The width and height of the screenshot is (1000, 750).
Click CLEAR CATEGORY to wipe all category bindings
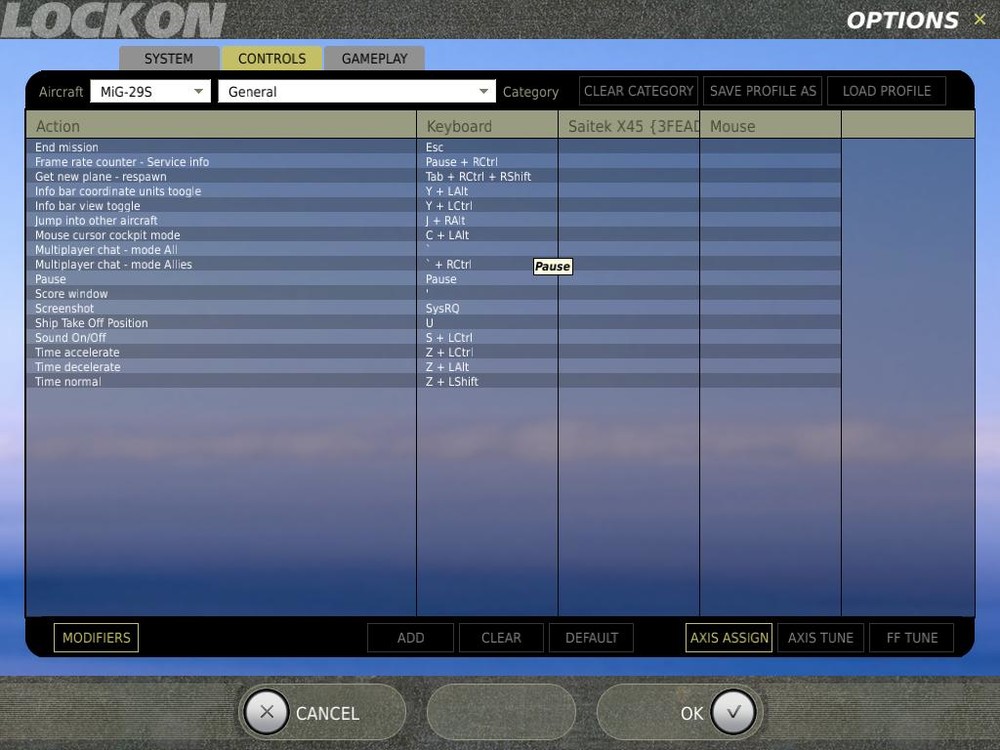(x=638, y=90)
